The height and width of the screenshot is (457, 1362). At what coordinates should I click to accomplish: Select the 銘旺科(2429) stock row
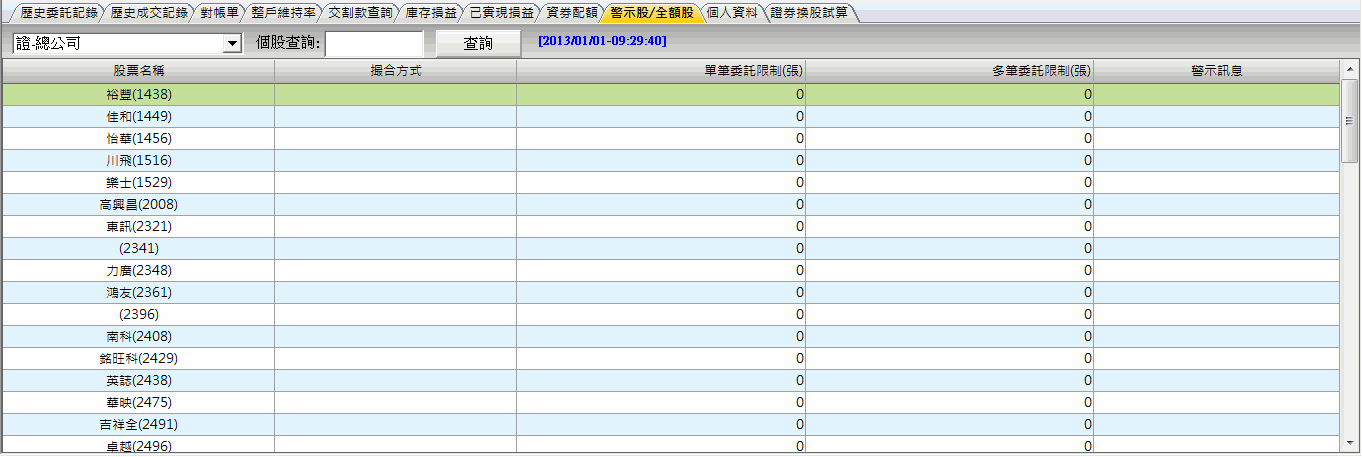139,358
